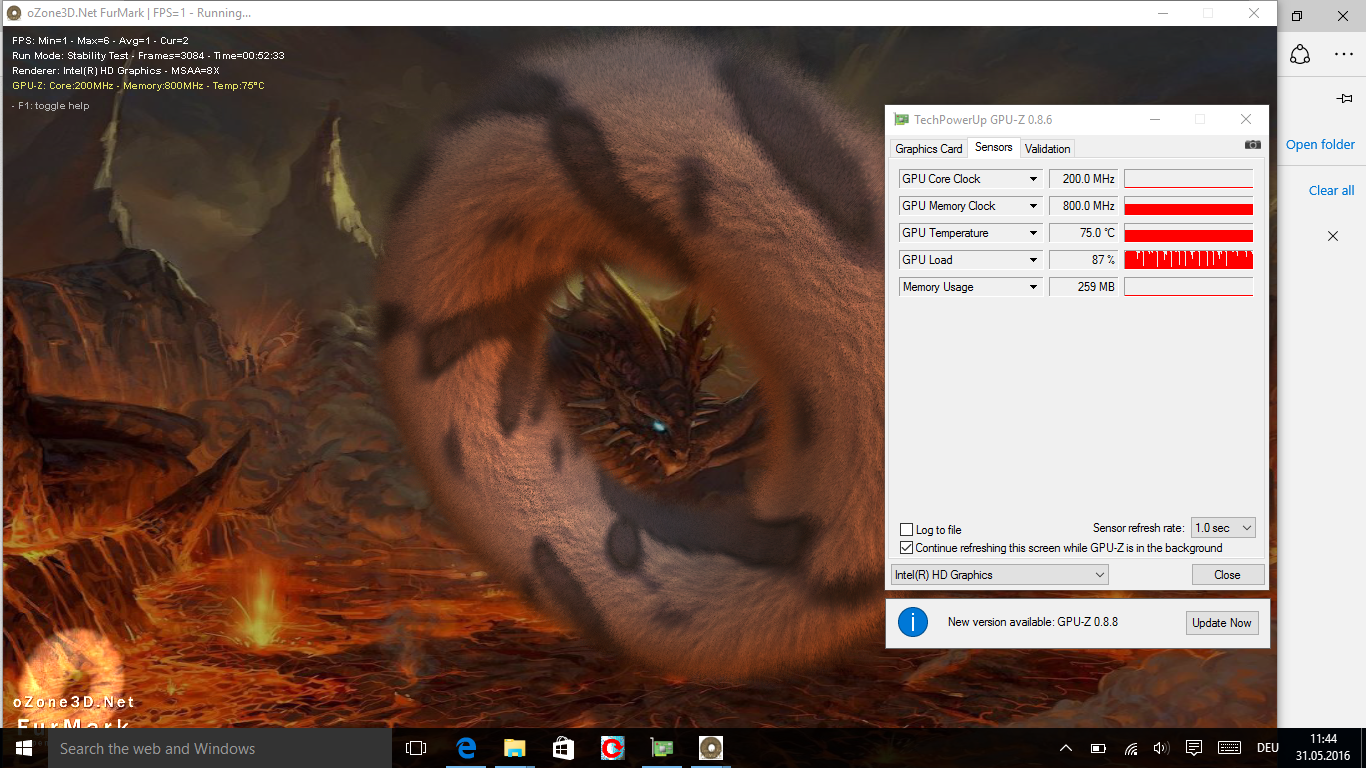Switch to the Validation tab
Screen dimensions: 1366x768
1048,149
